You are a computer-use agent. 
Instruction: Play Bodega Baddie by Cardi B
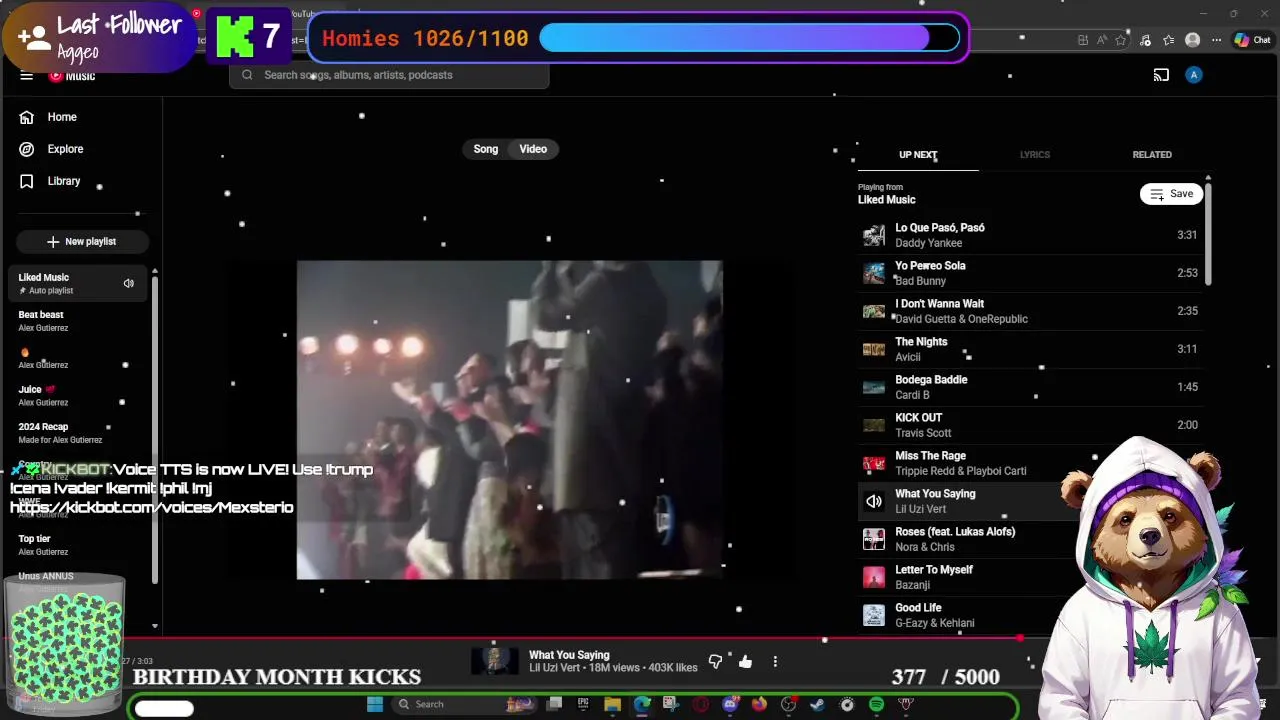(1030, 387)
